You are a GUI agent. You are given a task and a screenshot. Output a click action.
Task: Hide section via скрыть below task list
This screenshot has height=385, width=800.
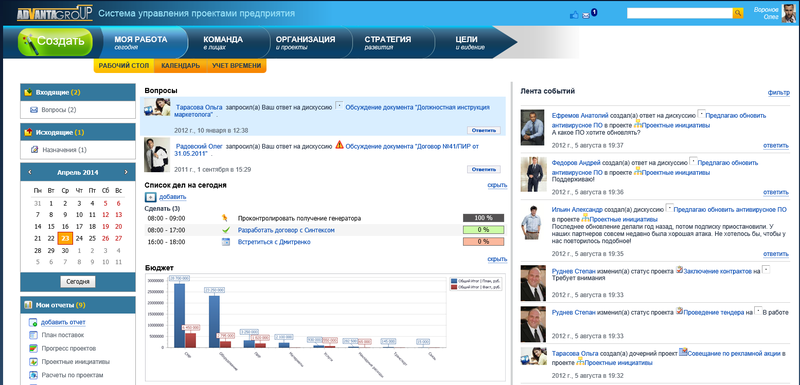point(497,260)
